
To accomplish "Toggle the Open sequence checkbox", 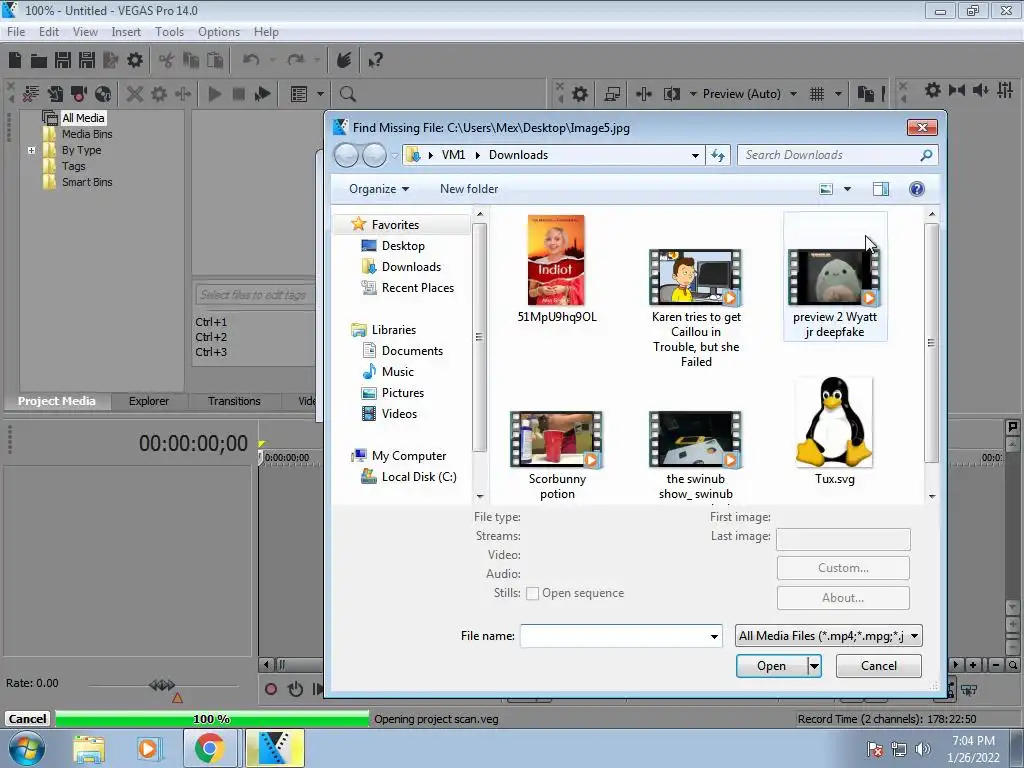I will 532,594.
